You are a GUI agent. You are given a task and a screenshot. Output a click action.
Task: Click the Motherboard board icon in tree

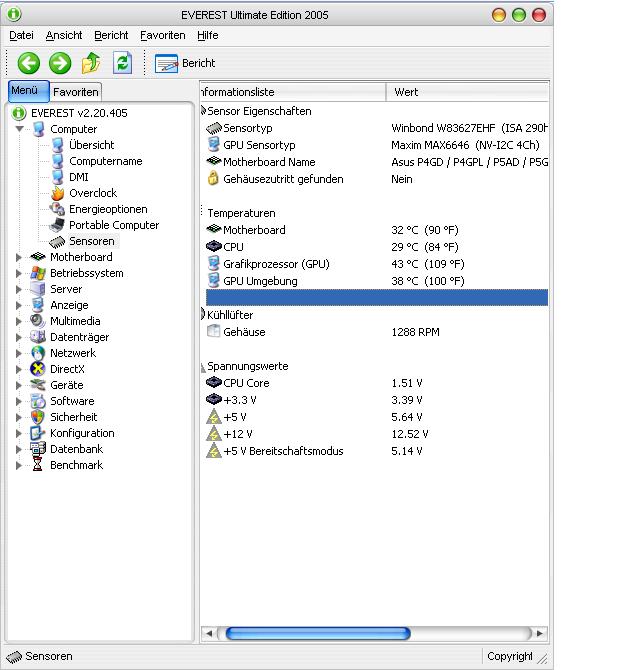(38, 257)
